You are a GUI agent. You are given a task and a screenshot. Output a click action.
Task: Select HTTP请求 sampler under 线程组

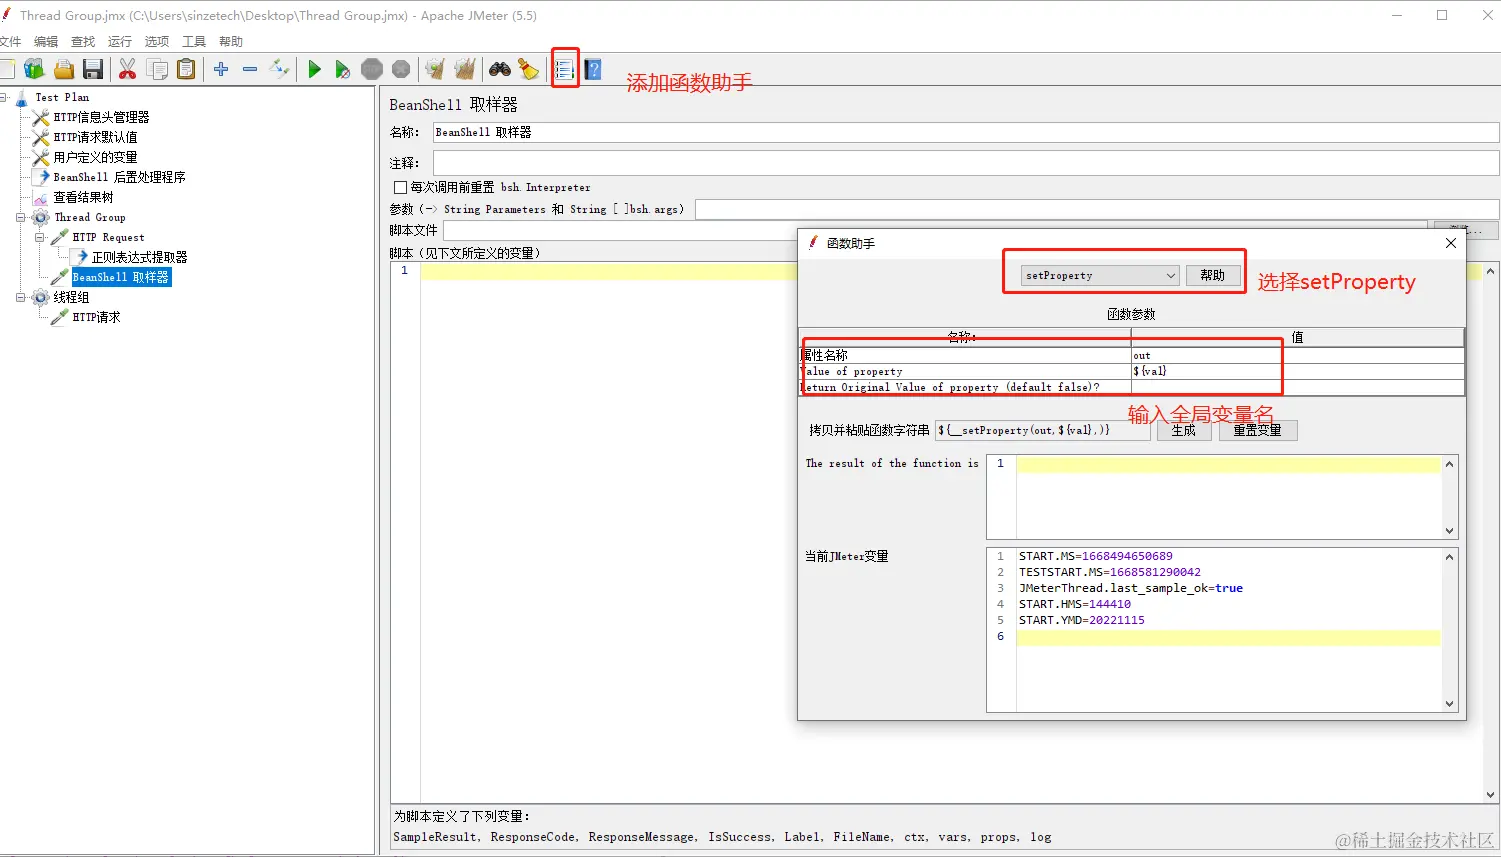point(96,317)
